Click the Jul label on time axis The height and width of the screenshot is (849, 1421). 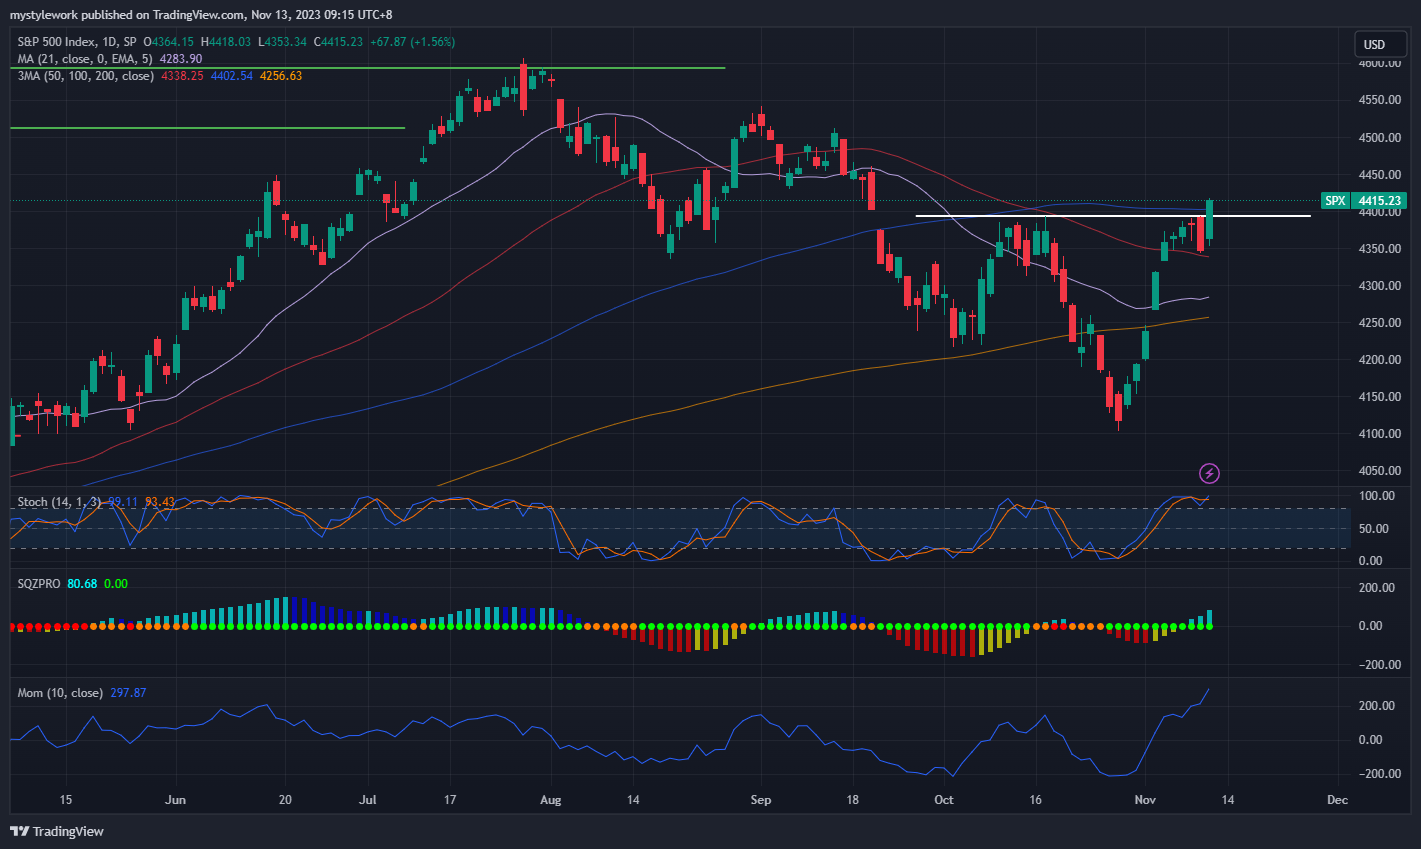click(367, 800)
